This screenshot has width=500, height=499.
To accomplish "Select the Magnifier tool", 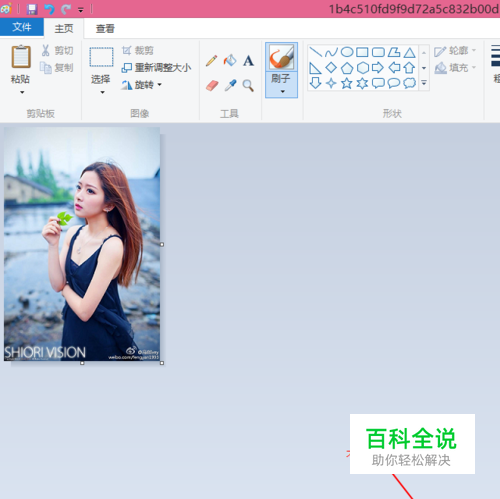I will point(248,86).
